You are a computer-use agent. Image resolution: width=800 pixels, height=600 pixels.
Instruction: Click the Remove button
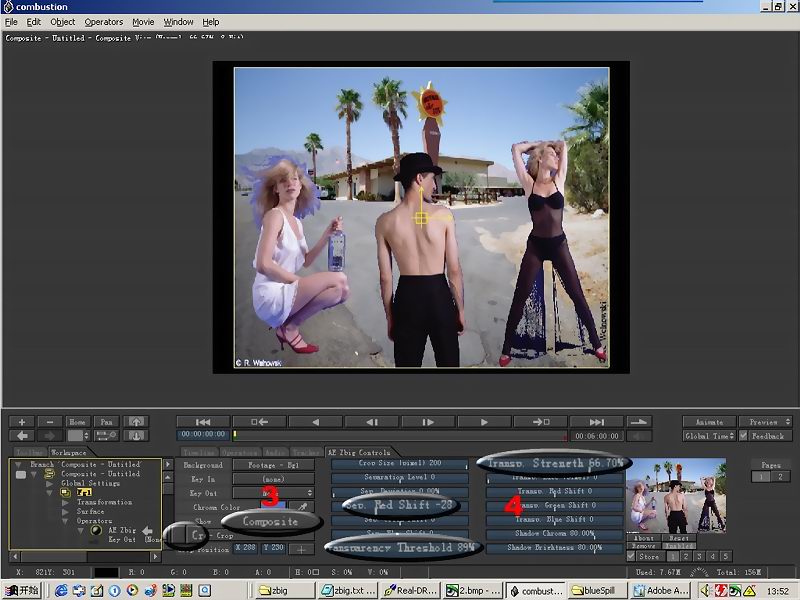(643, 545)
